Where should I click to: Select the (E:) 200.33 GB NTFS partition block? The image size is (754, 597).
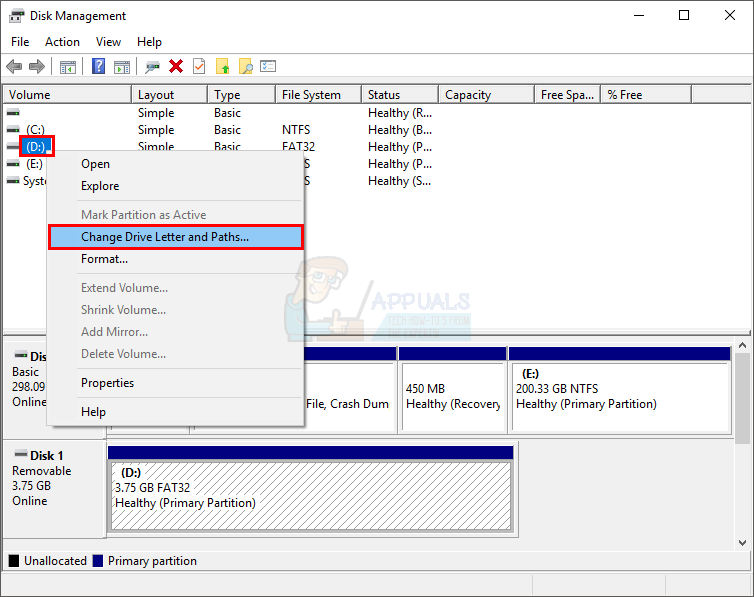pyautogui.click(x=620, y=390)
